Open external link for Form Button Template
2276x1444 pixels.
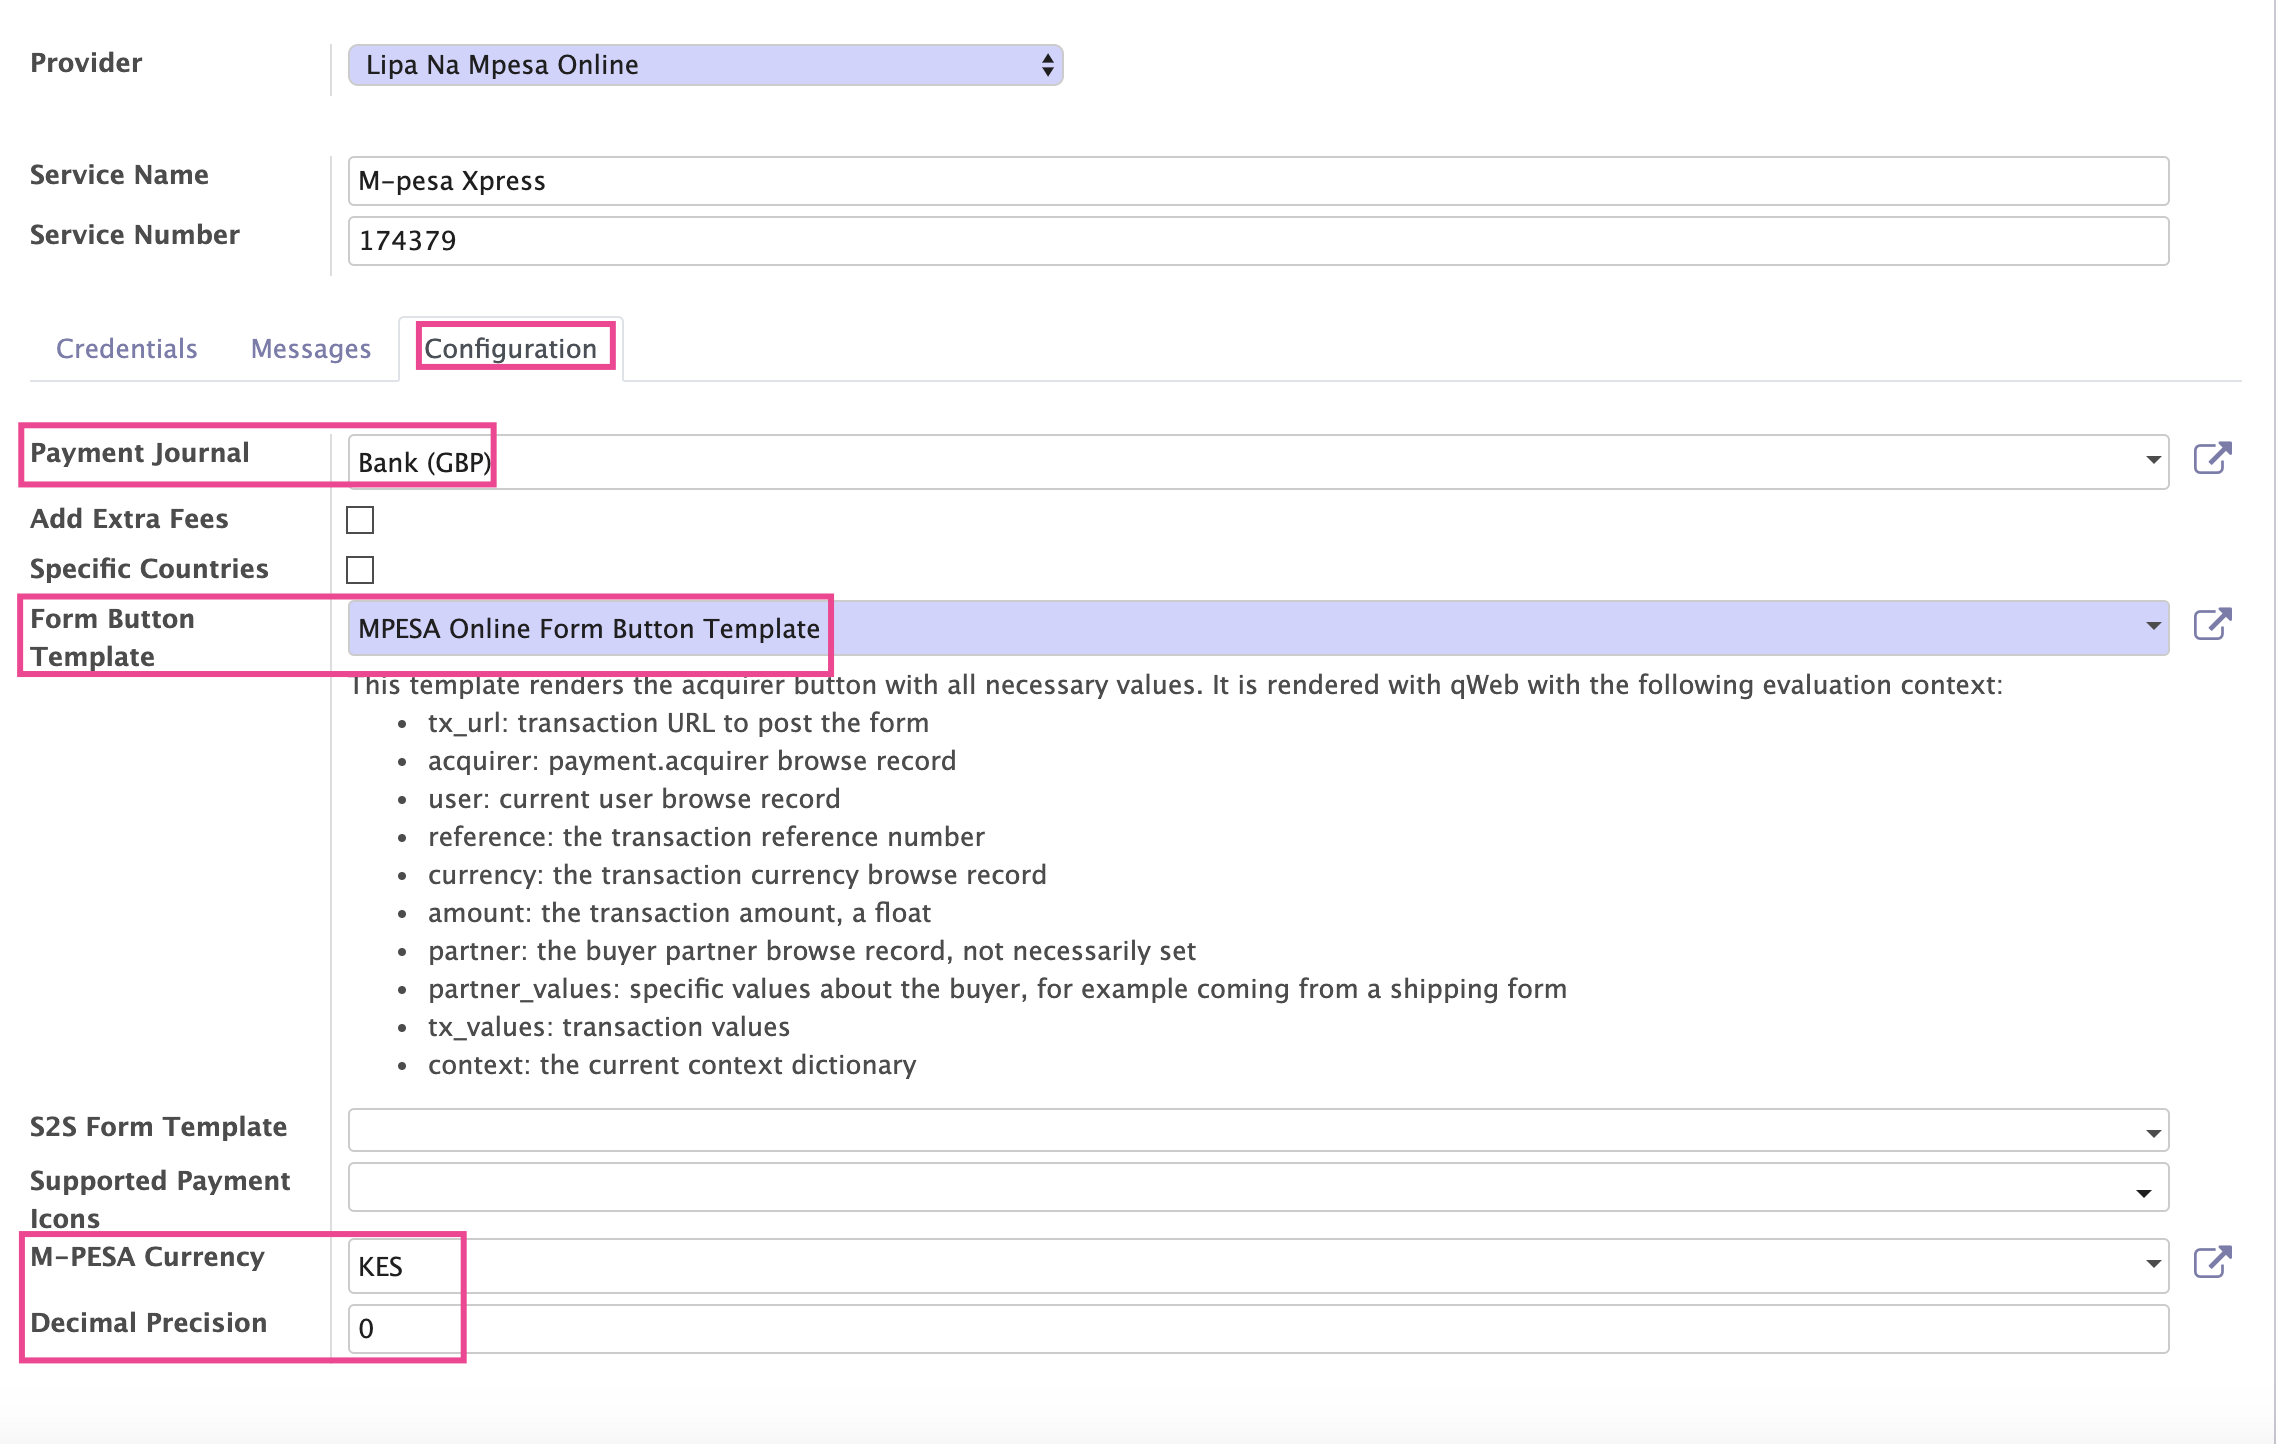pyautogui.click(x=2212, y=625)
